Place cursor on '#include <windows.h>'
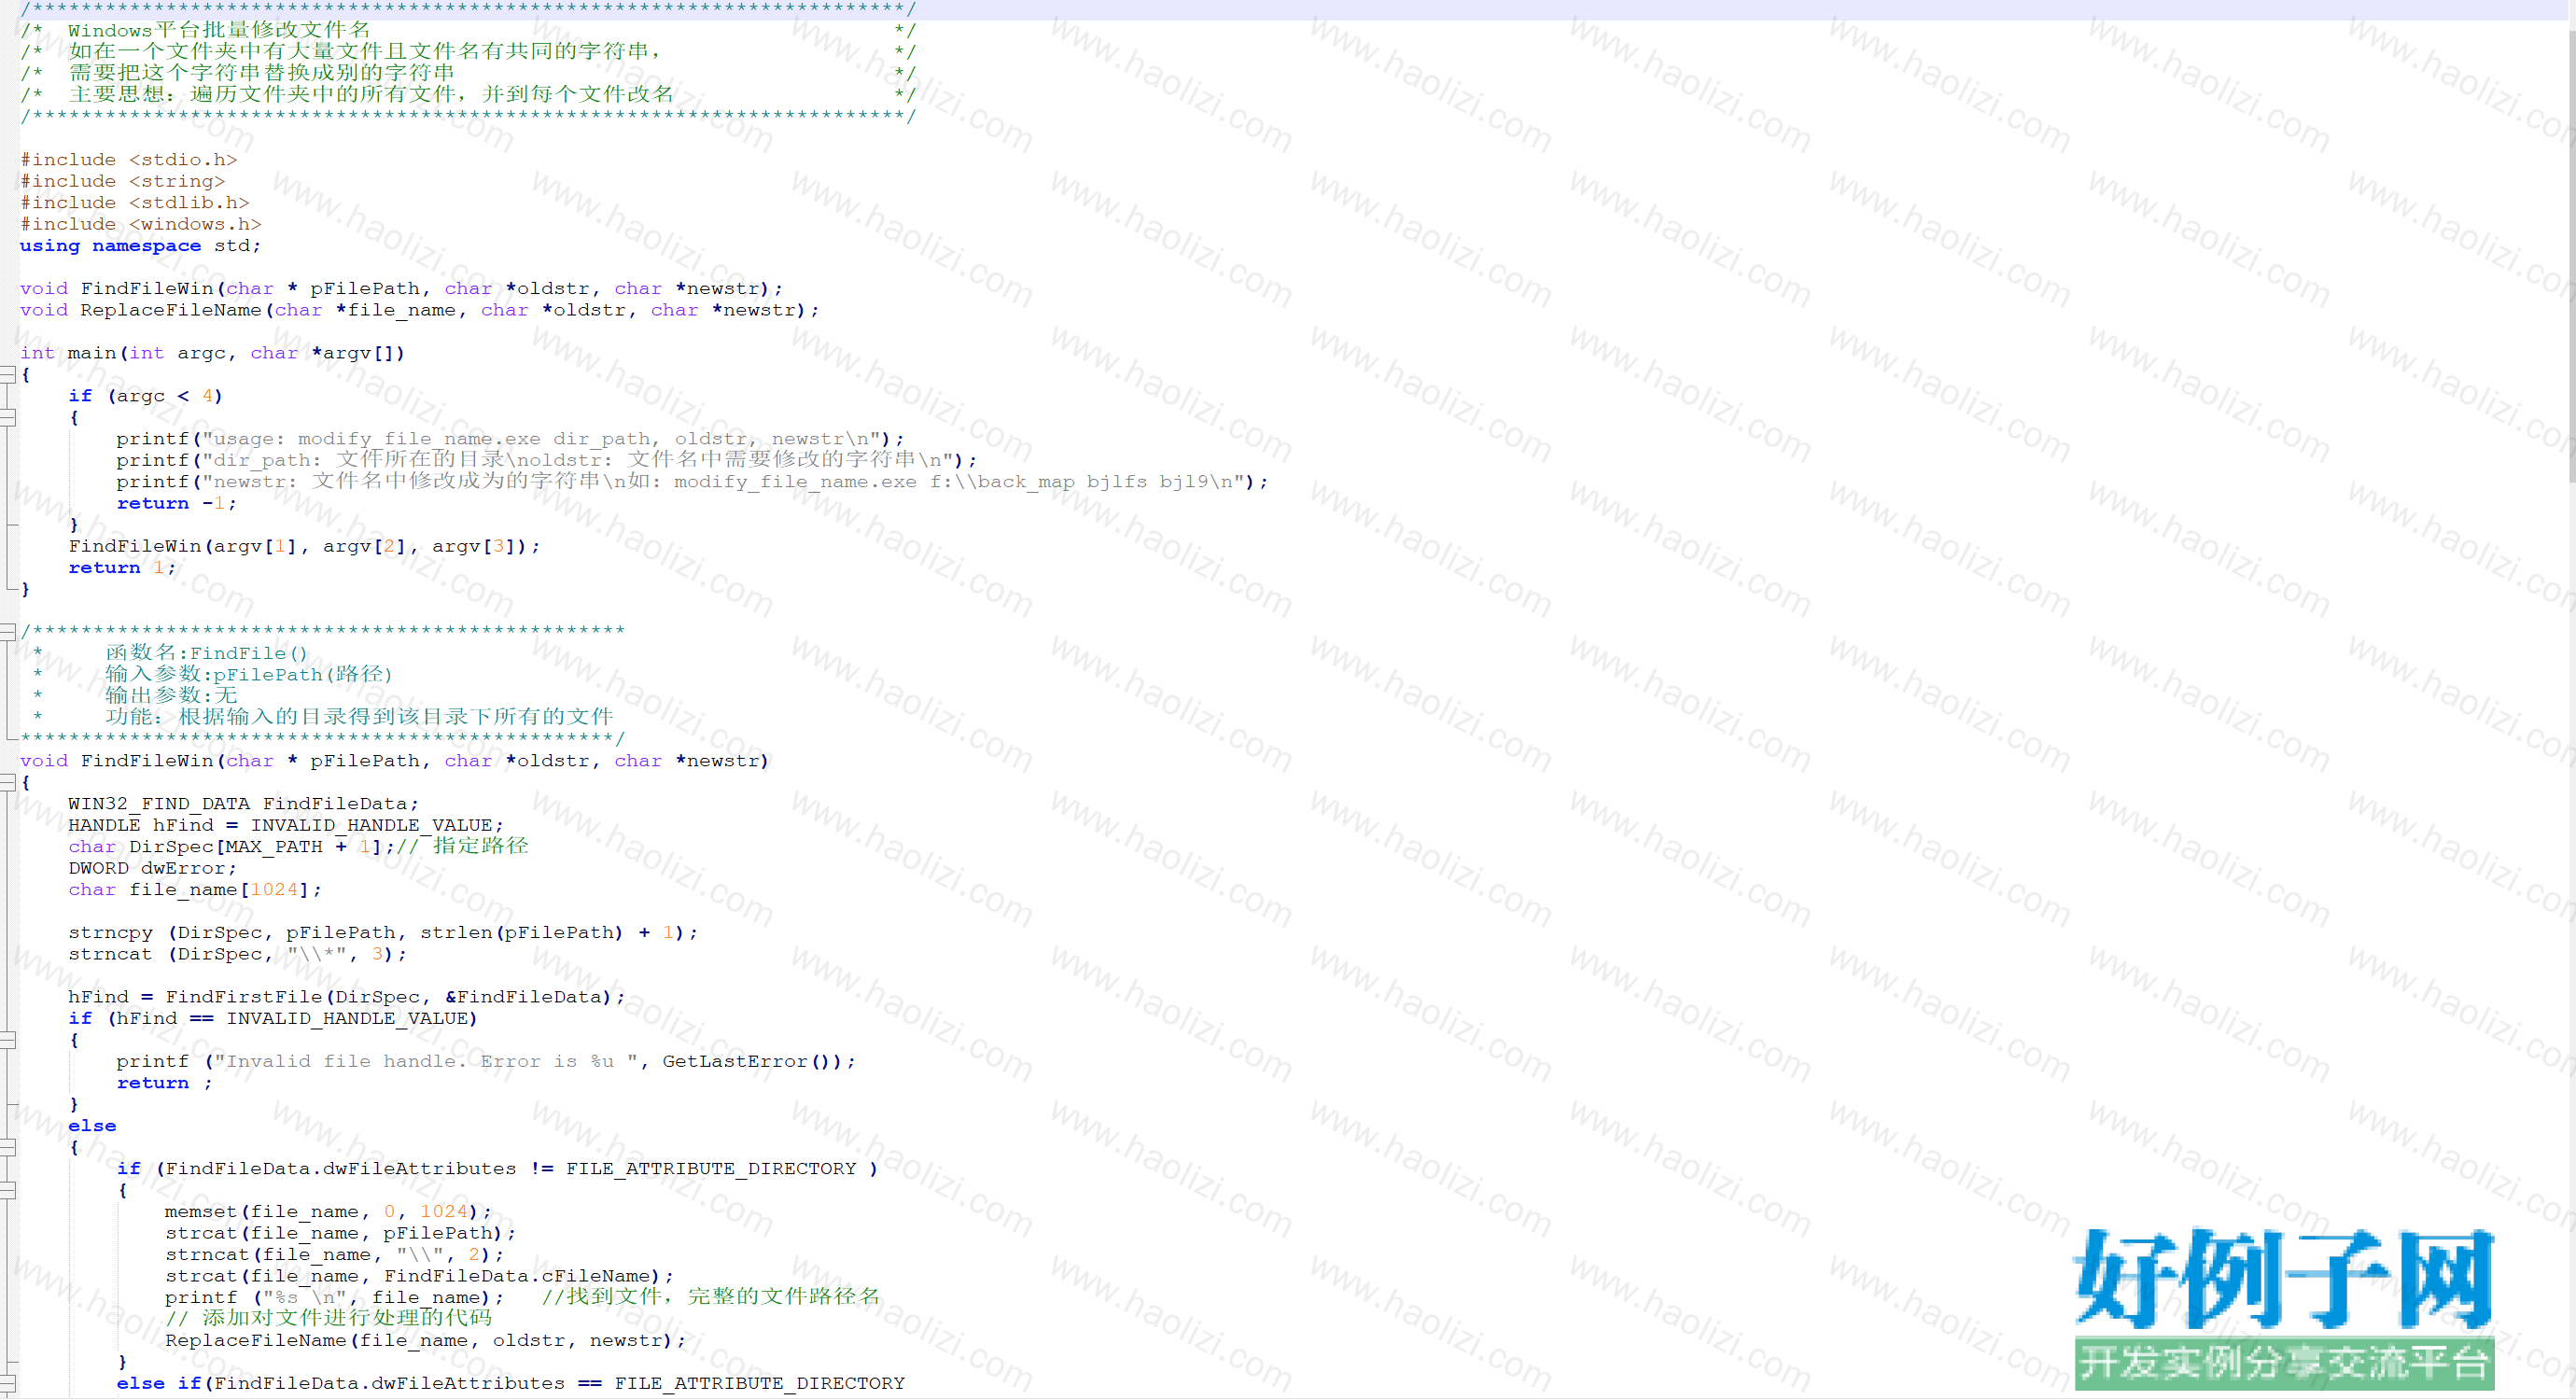 (x=141, y=224)
